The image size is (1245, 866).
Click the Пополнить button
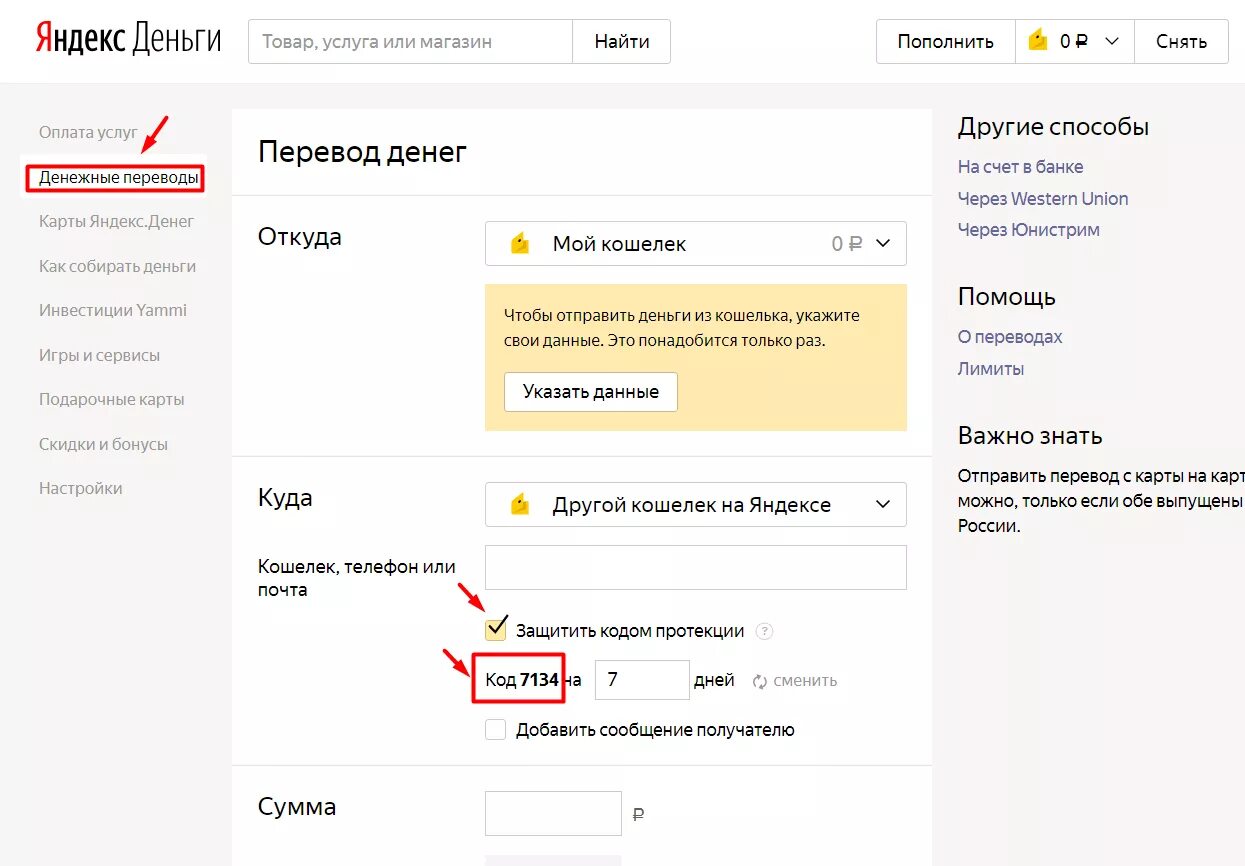click(945, 41)
